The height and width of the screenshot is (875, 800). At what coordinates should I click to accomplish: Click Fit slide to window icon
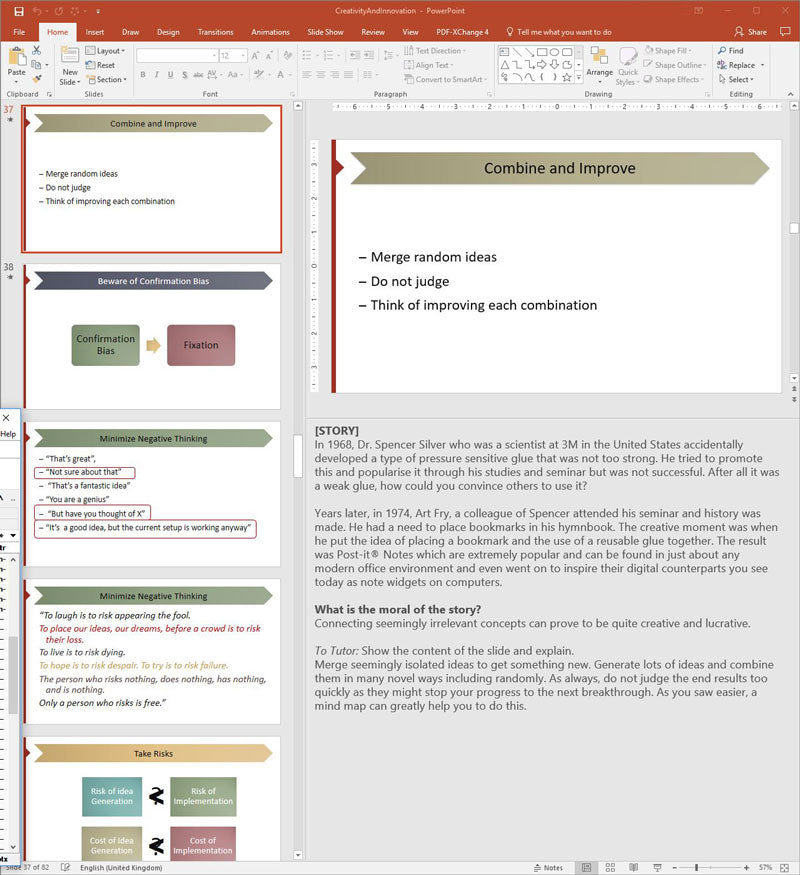(784, 867)
